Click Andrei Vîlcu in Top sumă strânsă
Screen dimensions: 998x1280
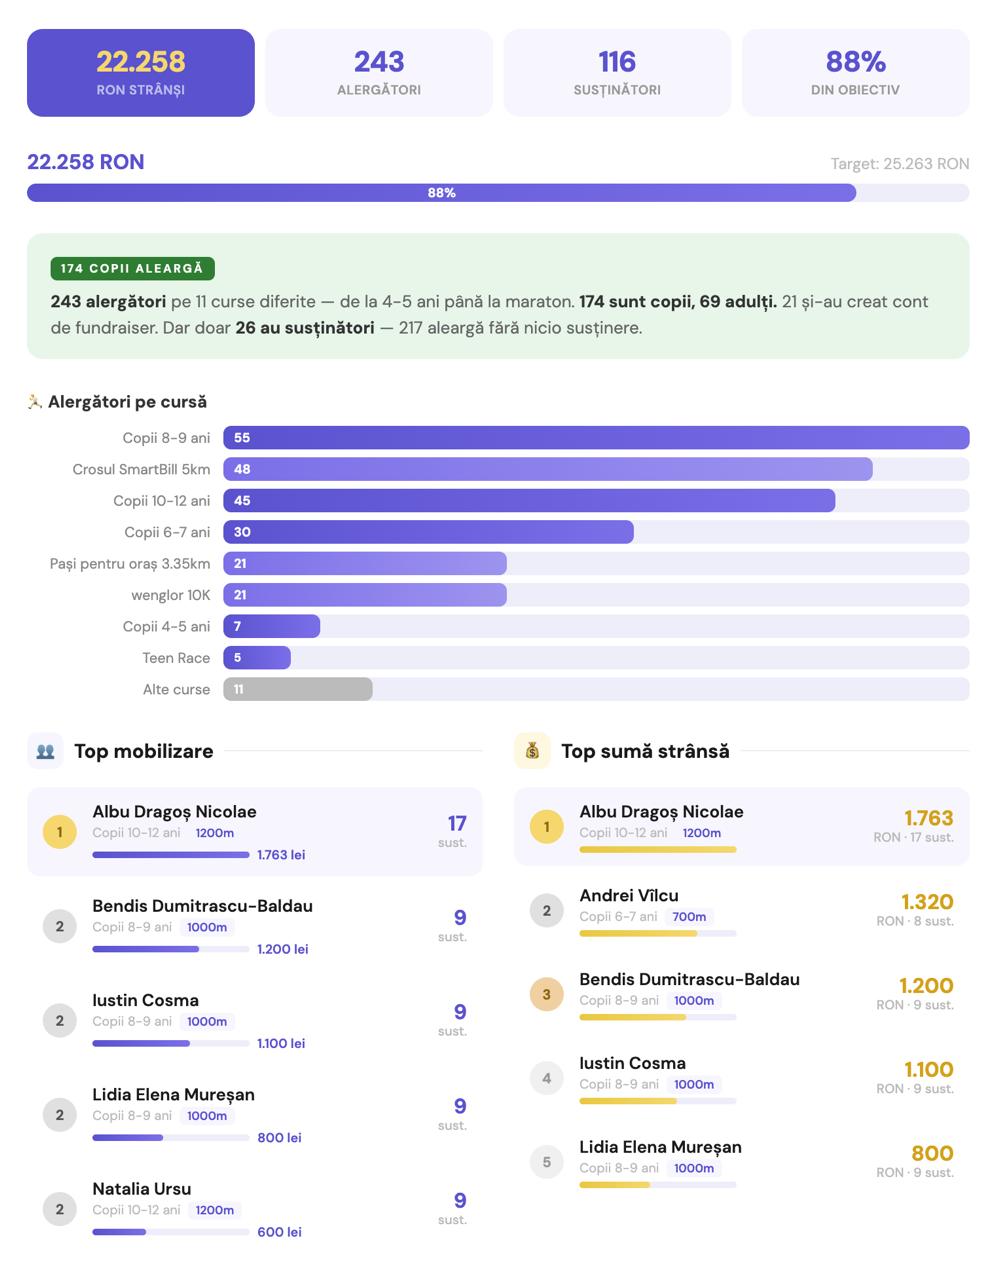point(628,896)
